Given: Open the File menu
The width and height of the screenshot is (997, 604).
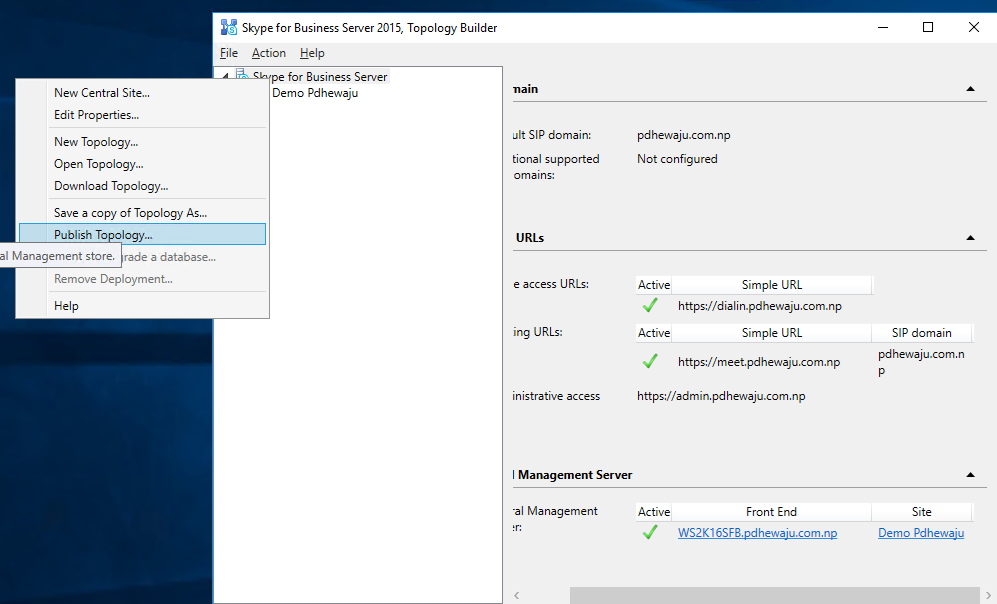Looking at the screenshot, I should (229, 53).
